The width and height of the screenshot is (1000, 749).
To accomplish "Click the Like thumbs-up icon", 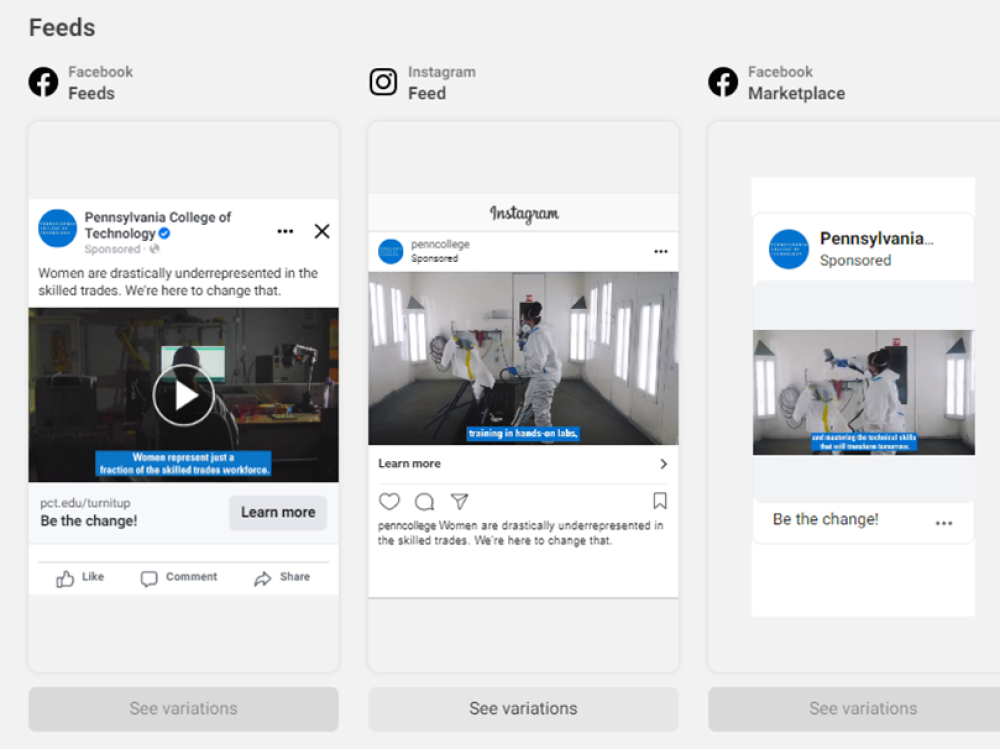I will point(66,578).
